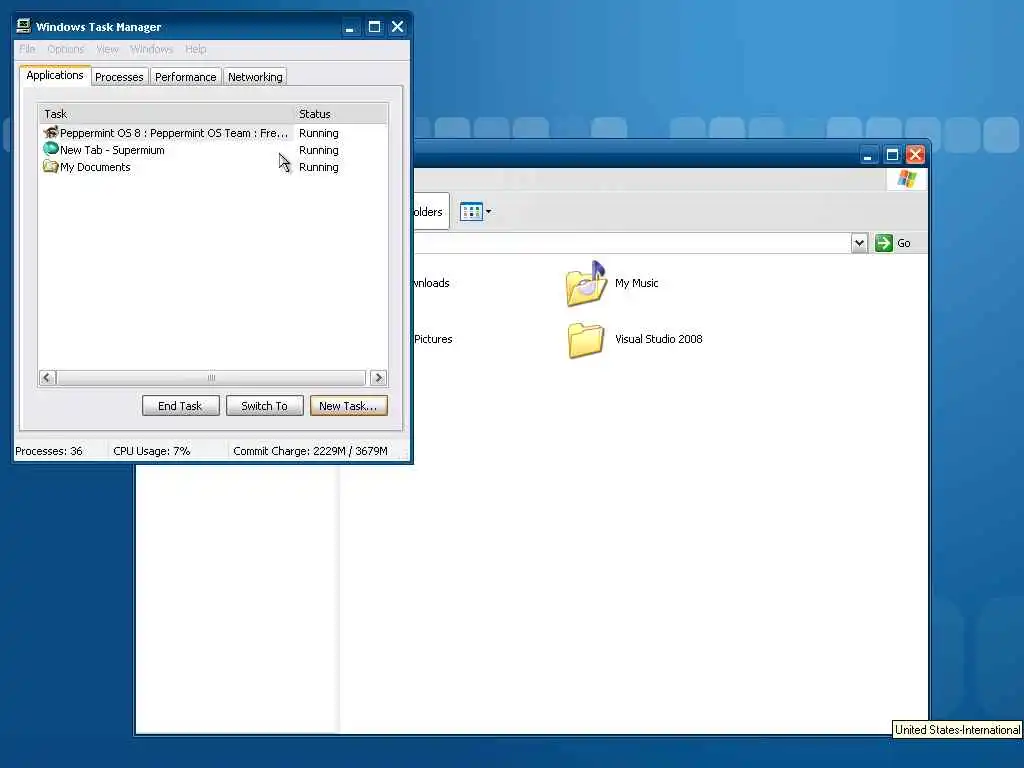The width and height of the screenshot is (1024, 768).
Task: Click the task list scroll left arrow
Action: pyautogui.click(x=47, y=377)
